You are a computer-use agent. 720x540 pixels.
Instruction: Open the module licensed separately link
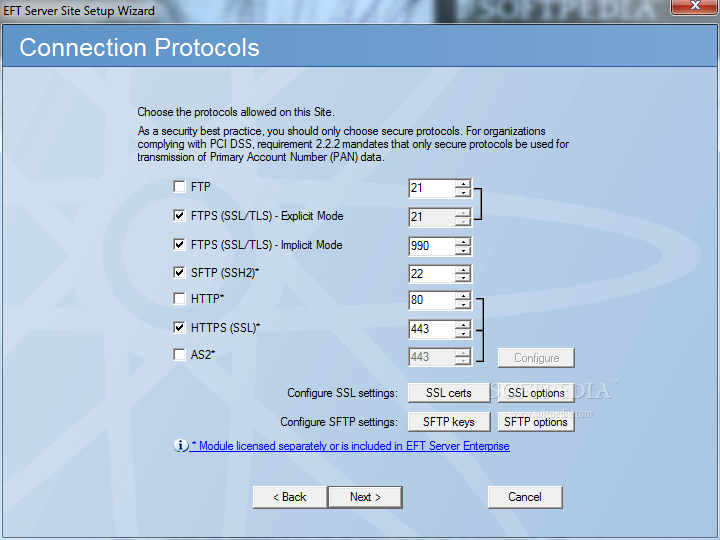[x=350, y=446]
